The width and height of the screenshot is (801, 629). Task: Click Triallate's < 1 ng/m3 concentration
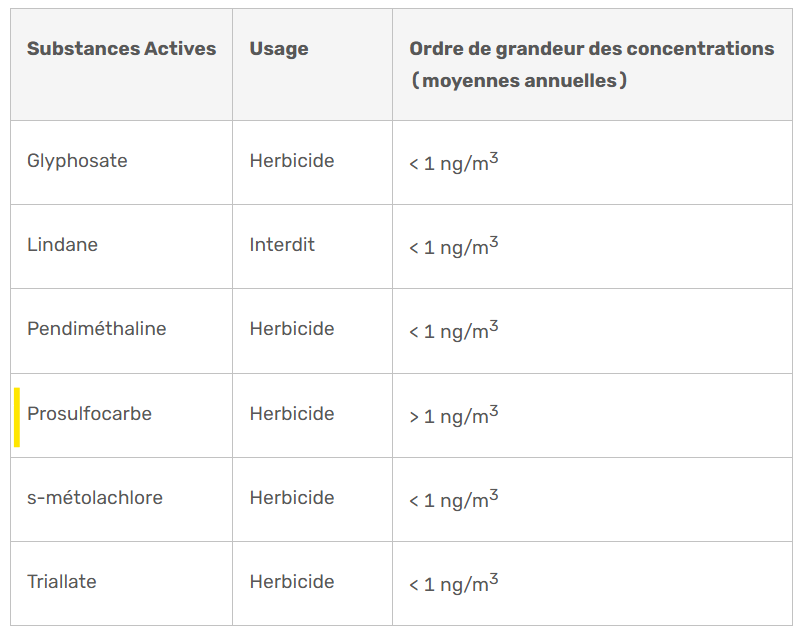(x=453, y=583)
